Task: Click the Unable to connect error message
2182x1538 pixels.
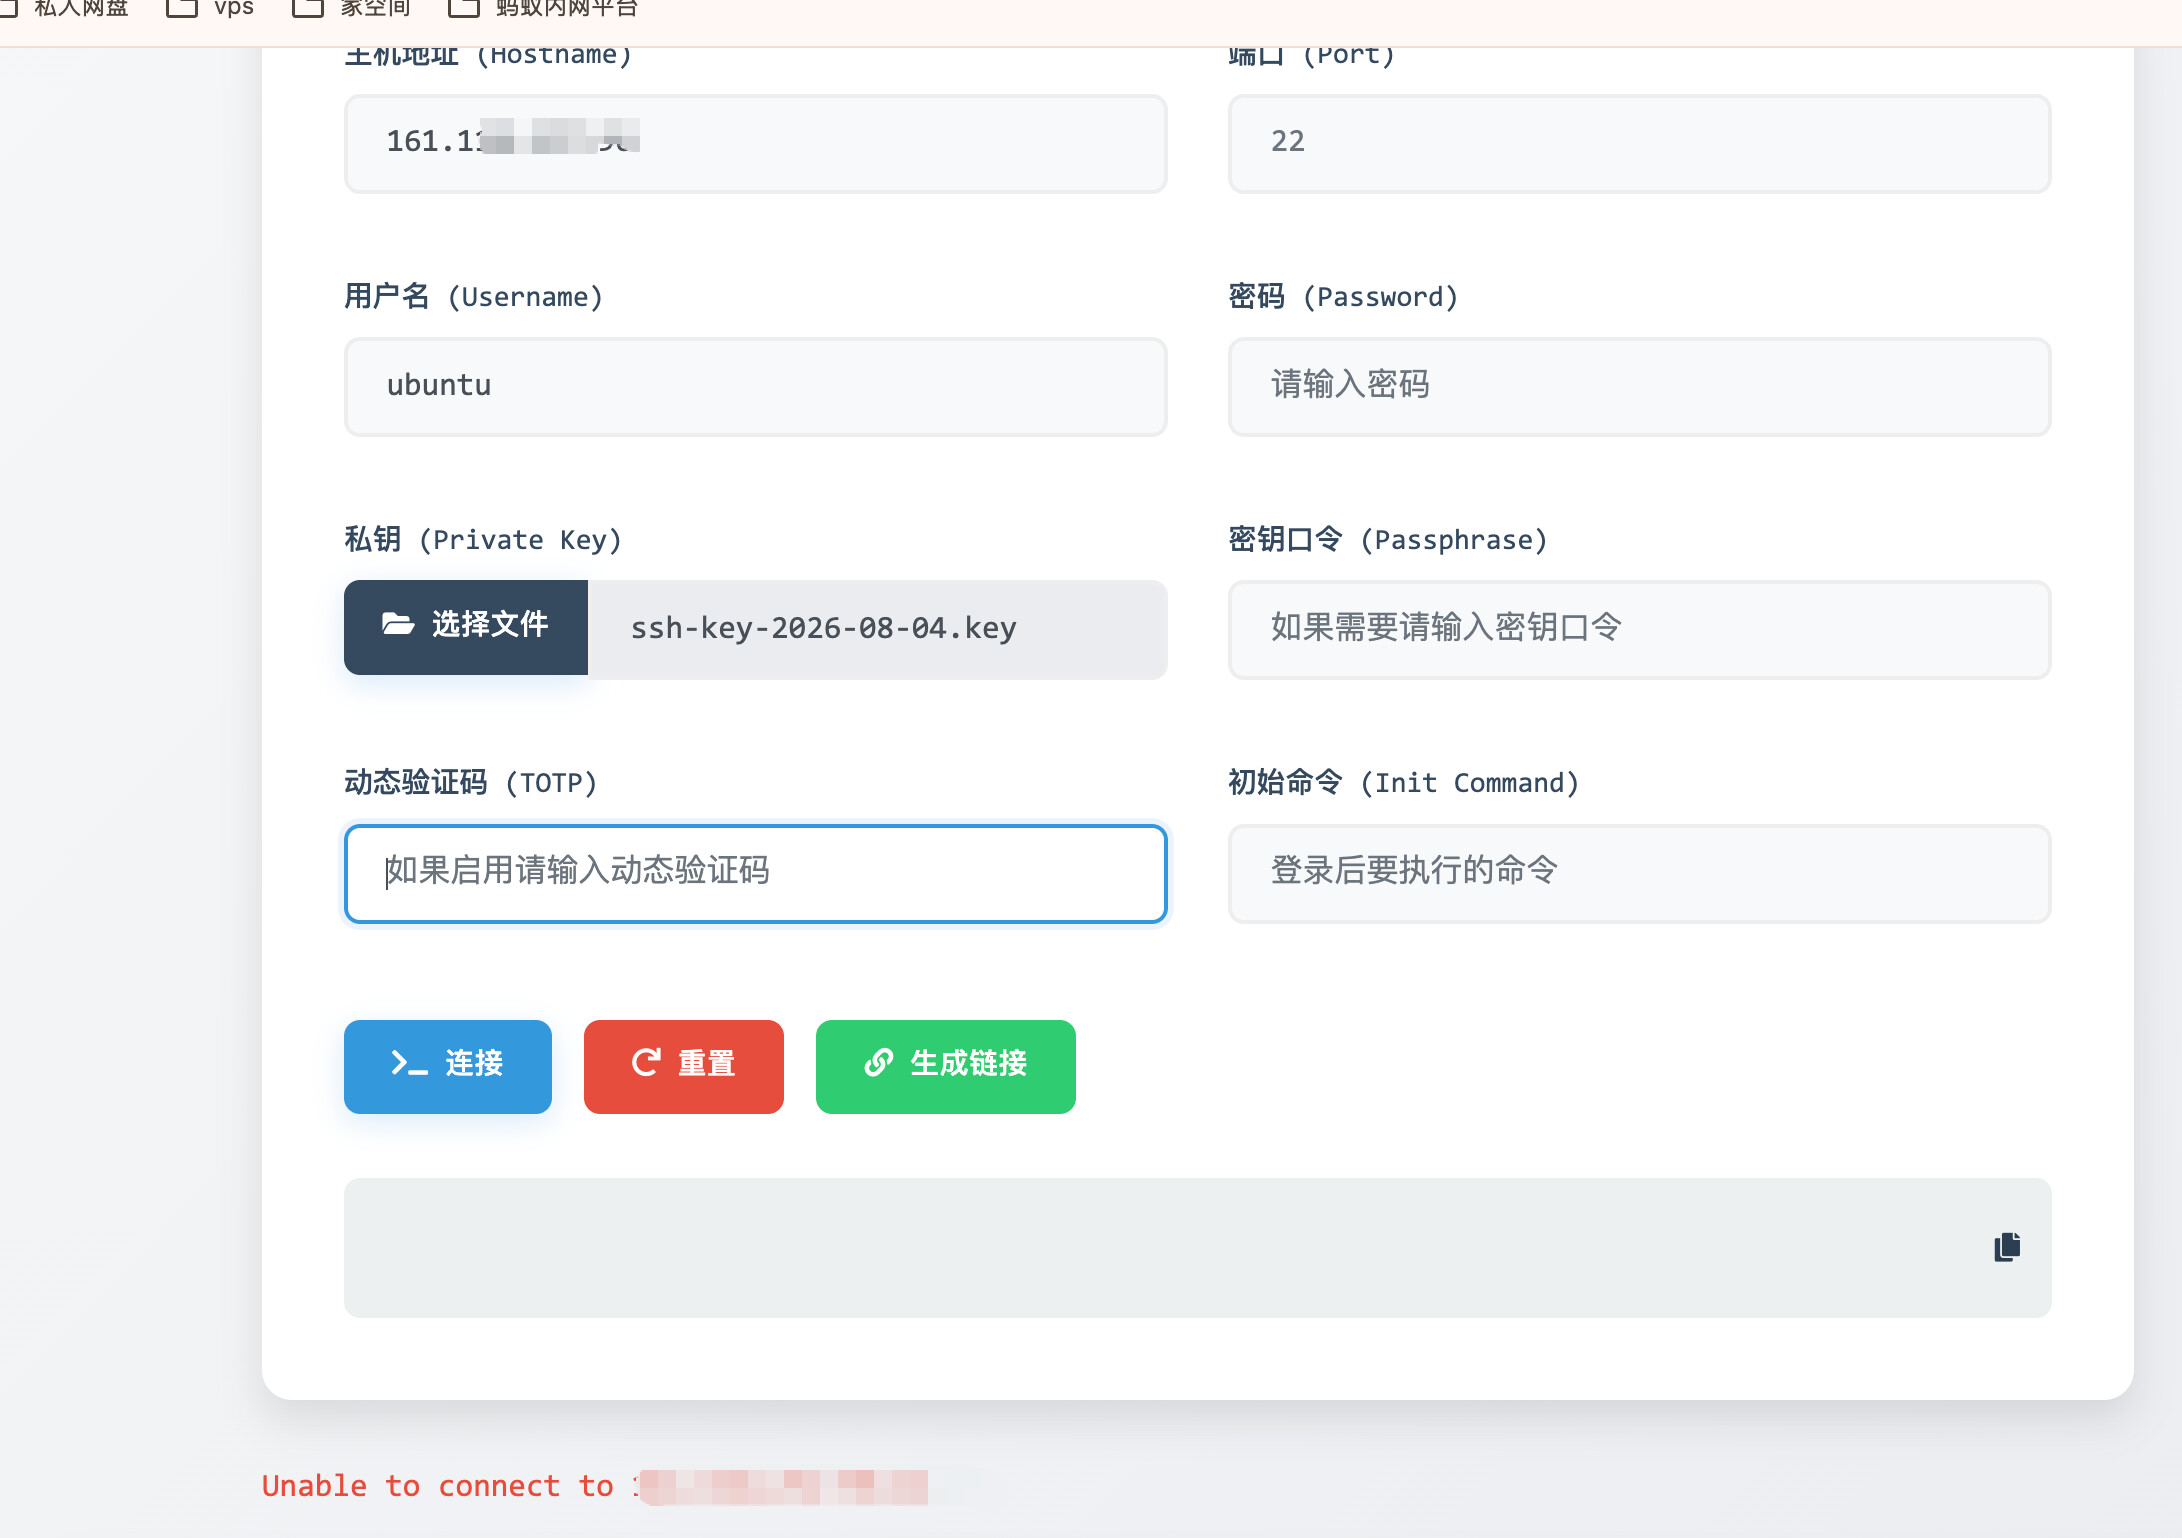Action: (594, 1486)
